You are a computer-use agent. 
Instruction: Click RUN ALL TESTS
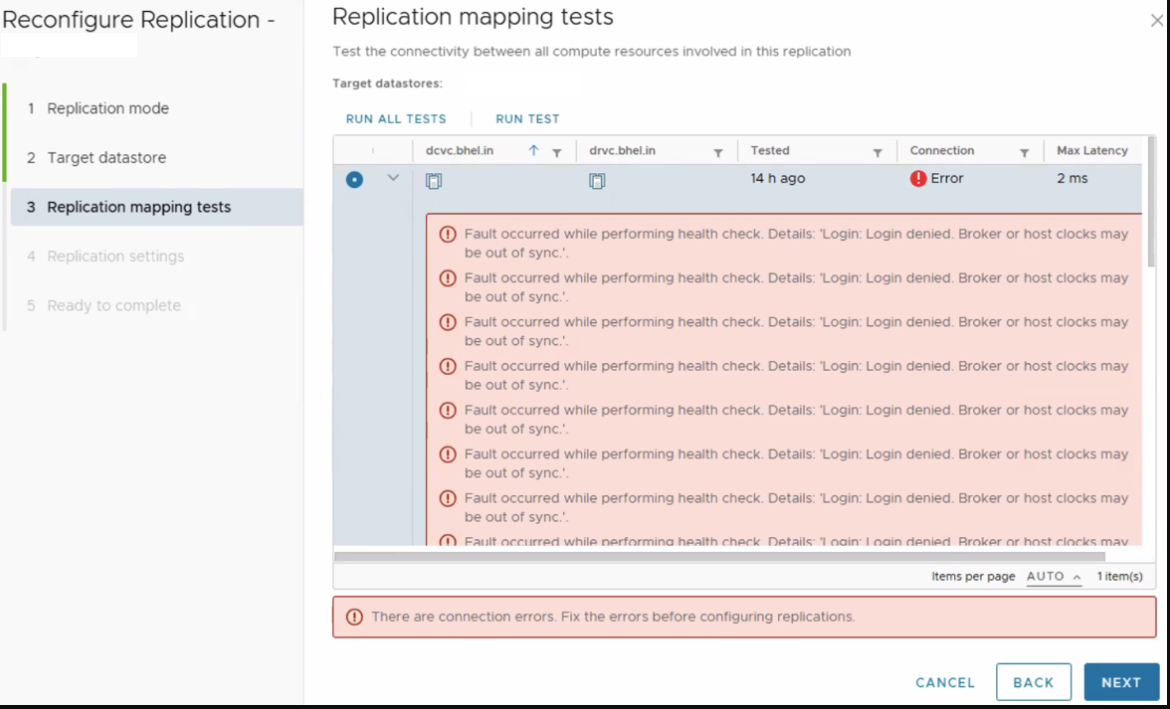[396, 119]
